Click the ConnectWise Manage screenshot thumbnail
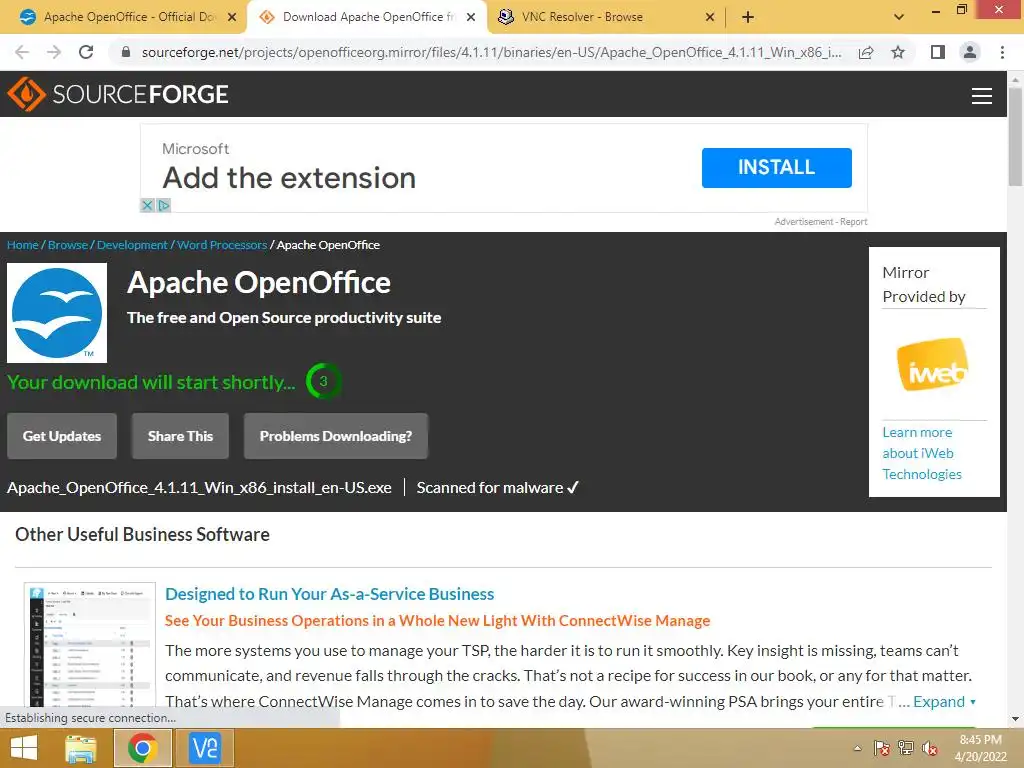Screen dimensions: 1024x768 point(89,645)
